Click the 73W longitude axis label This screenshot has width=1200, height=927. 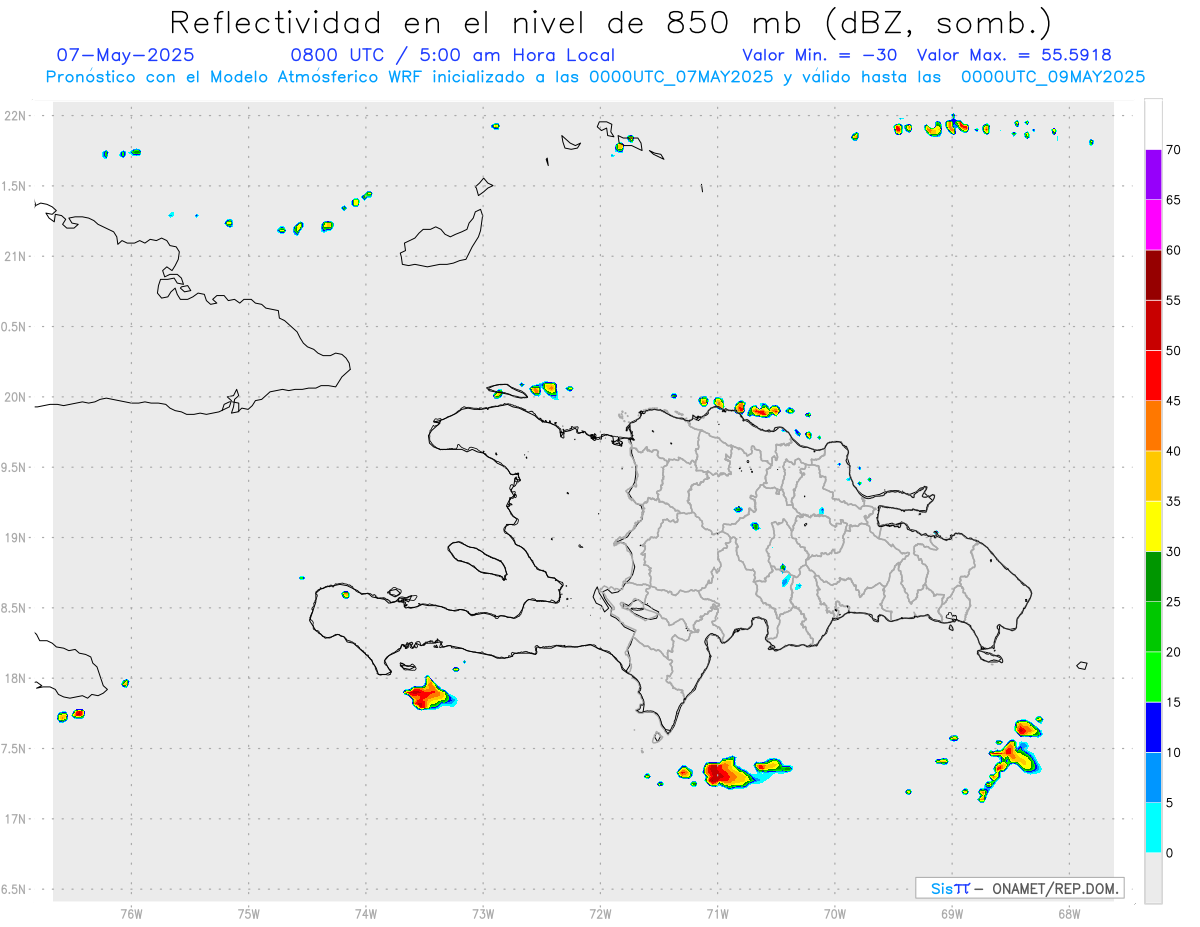pos(483,913)
